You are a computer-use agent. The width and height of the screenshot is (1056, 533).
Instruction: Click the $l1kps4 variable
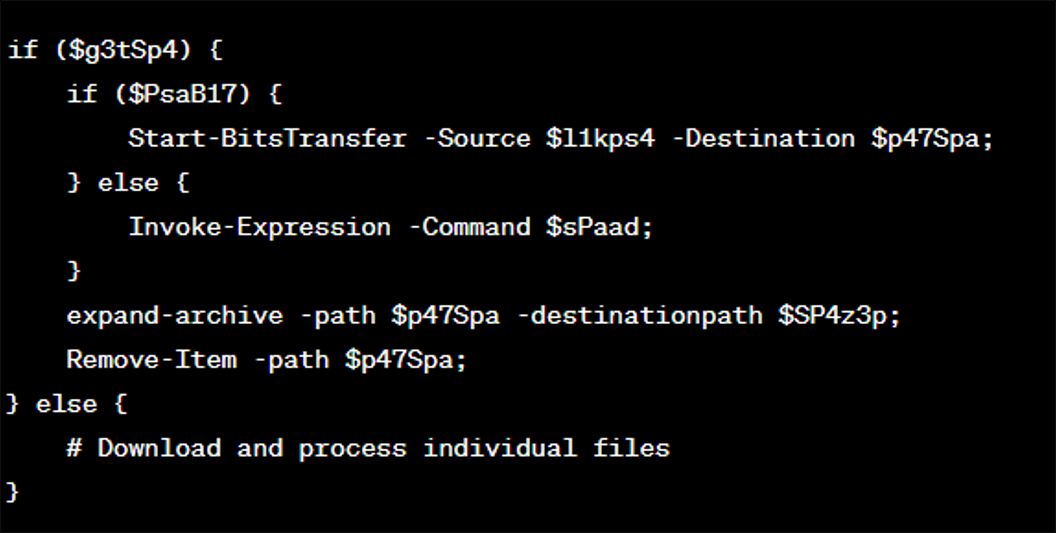pos(600,138)
